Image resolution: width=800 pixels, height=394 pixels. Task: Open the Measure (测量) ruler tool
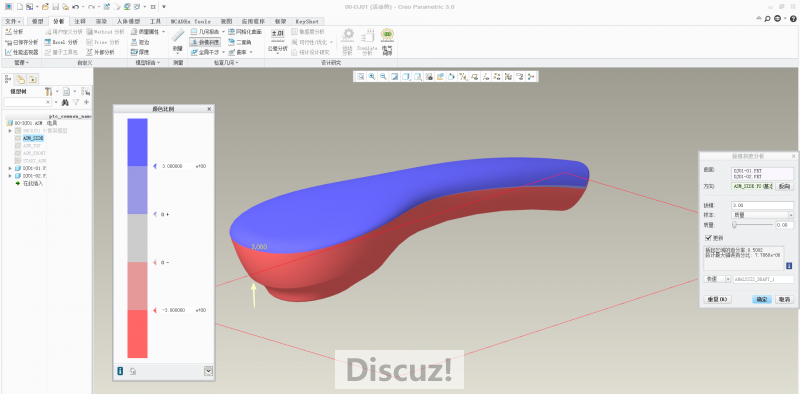point(177,41)
